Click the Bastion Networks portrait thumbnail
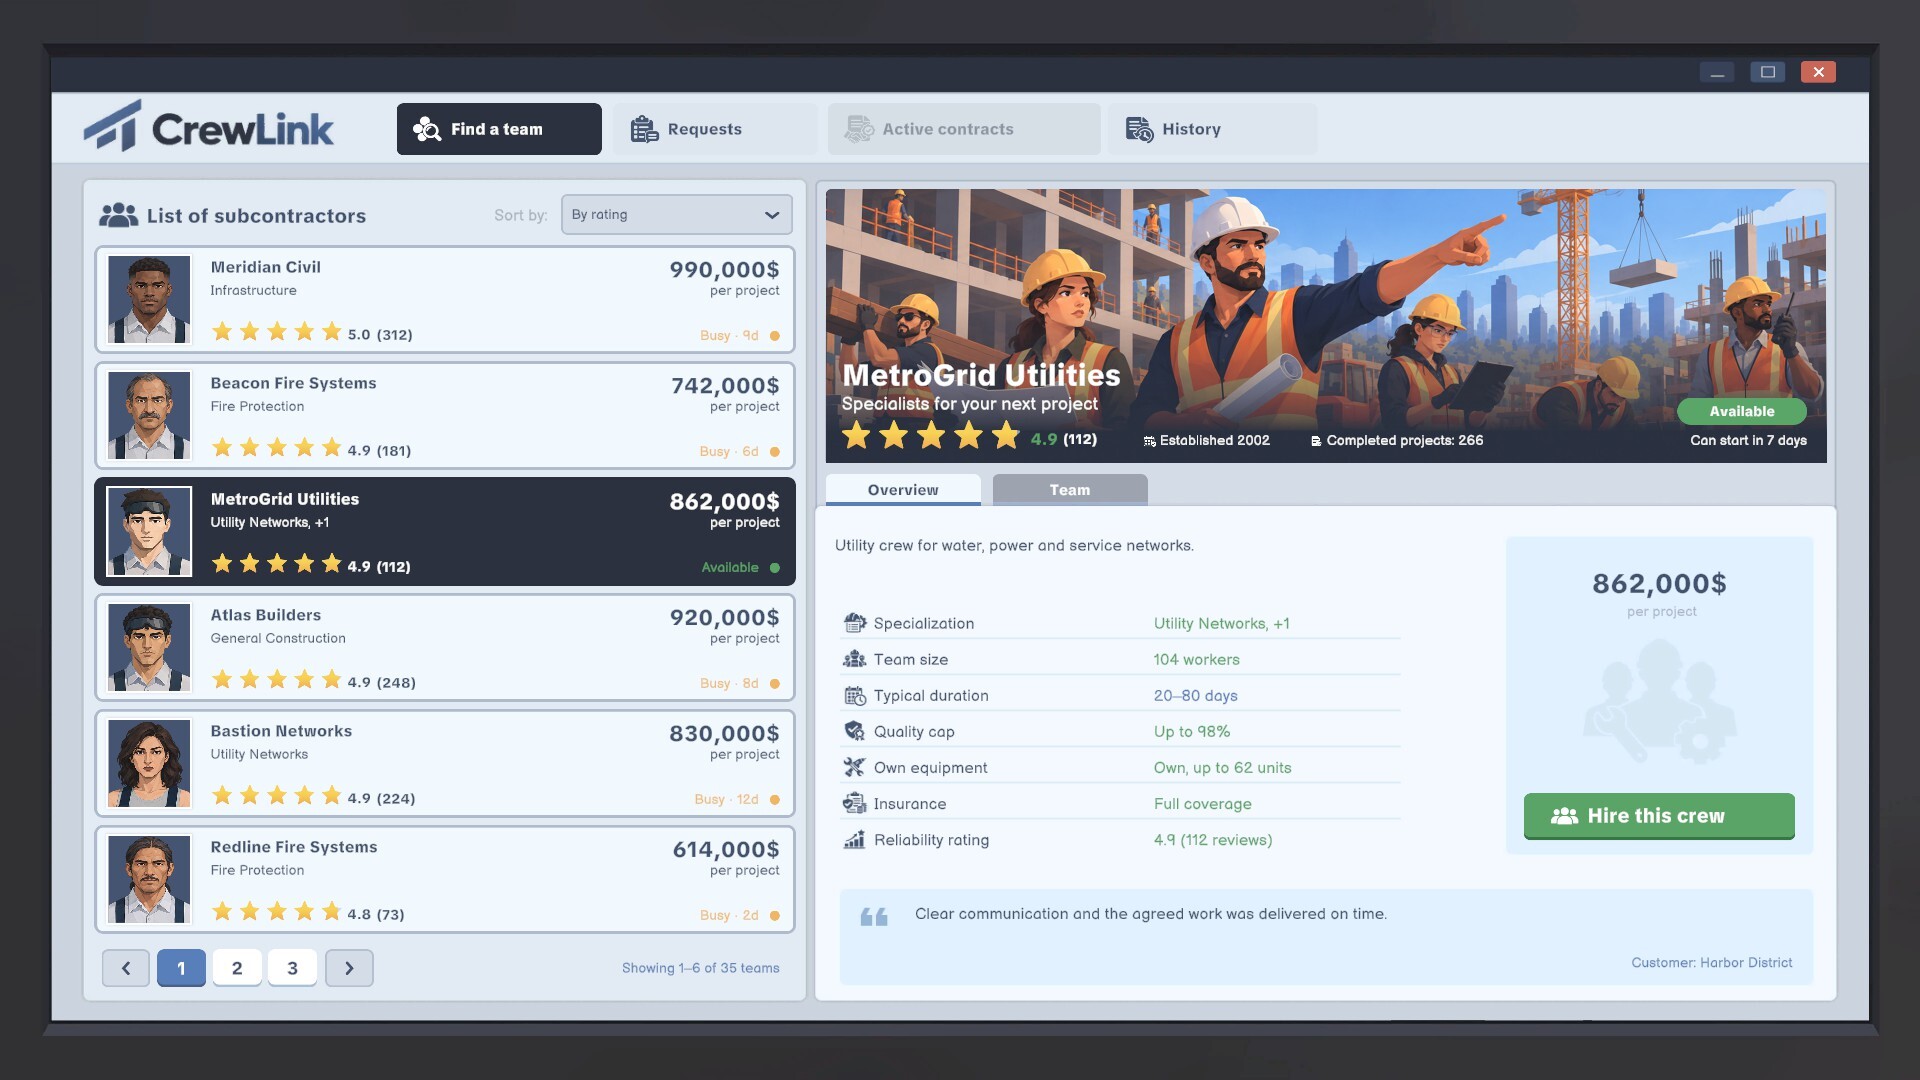 [x=149, y=764]
